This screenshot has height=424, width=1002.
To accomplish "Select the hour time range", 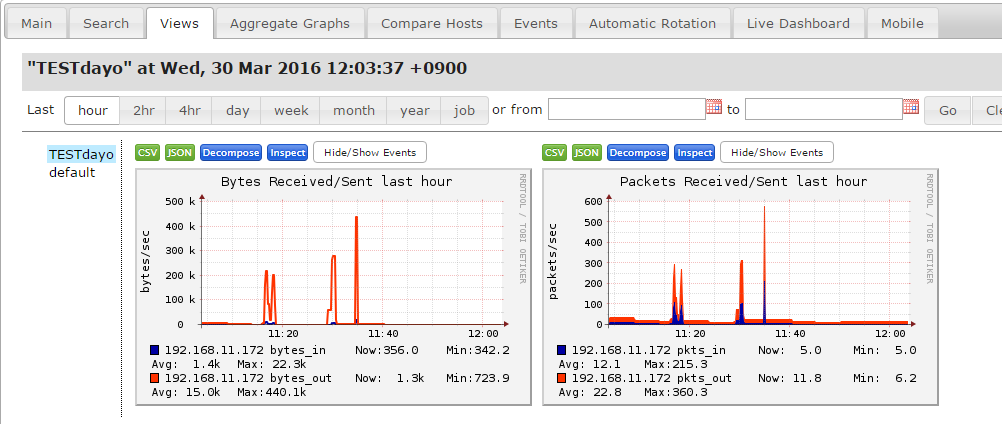I will click(93, 110).
